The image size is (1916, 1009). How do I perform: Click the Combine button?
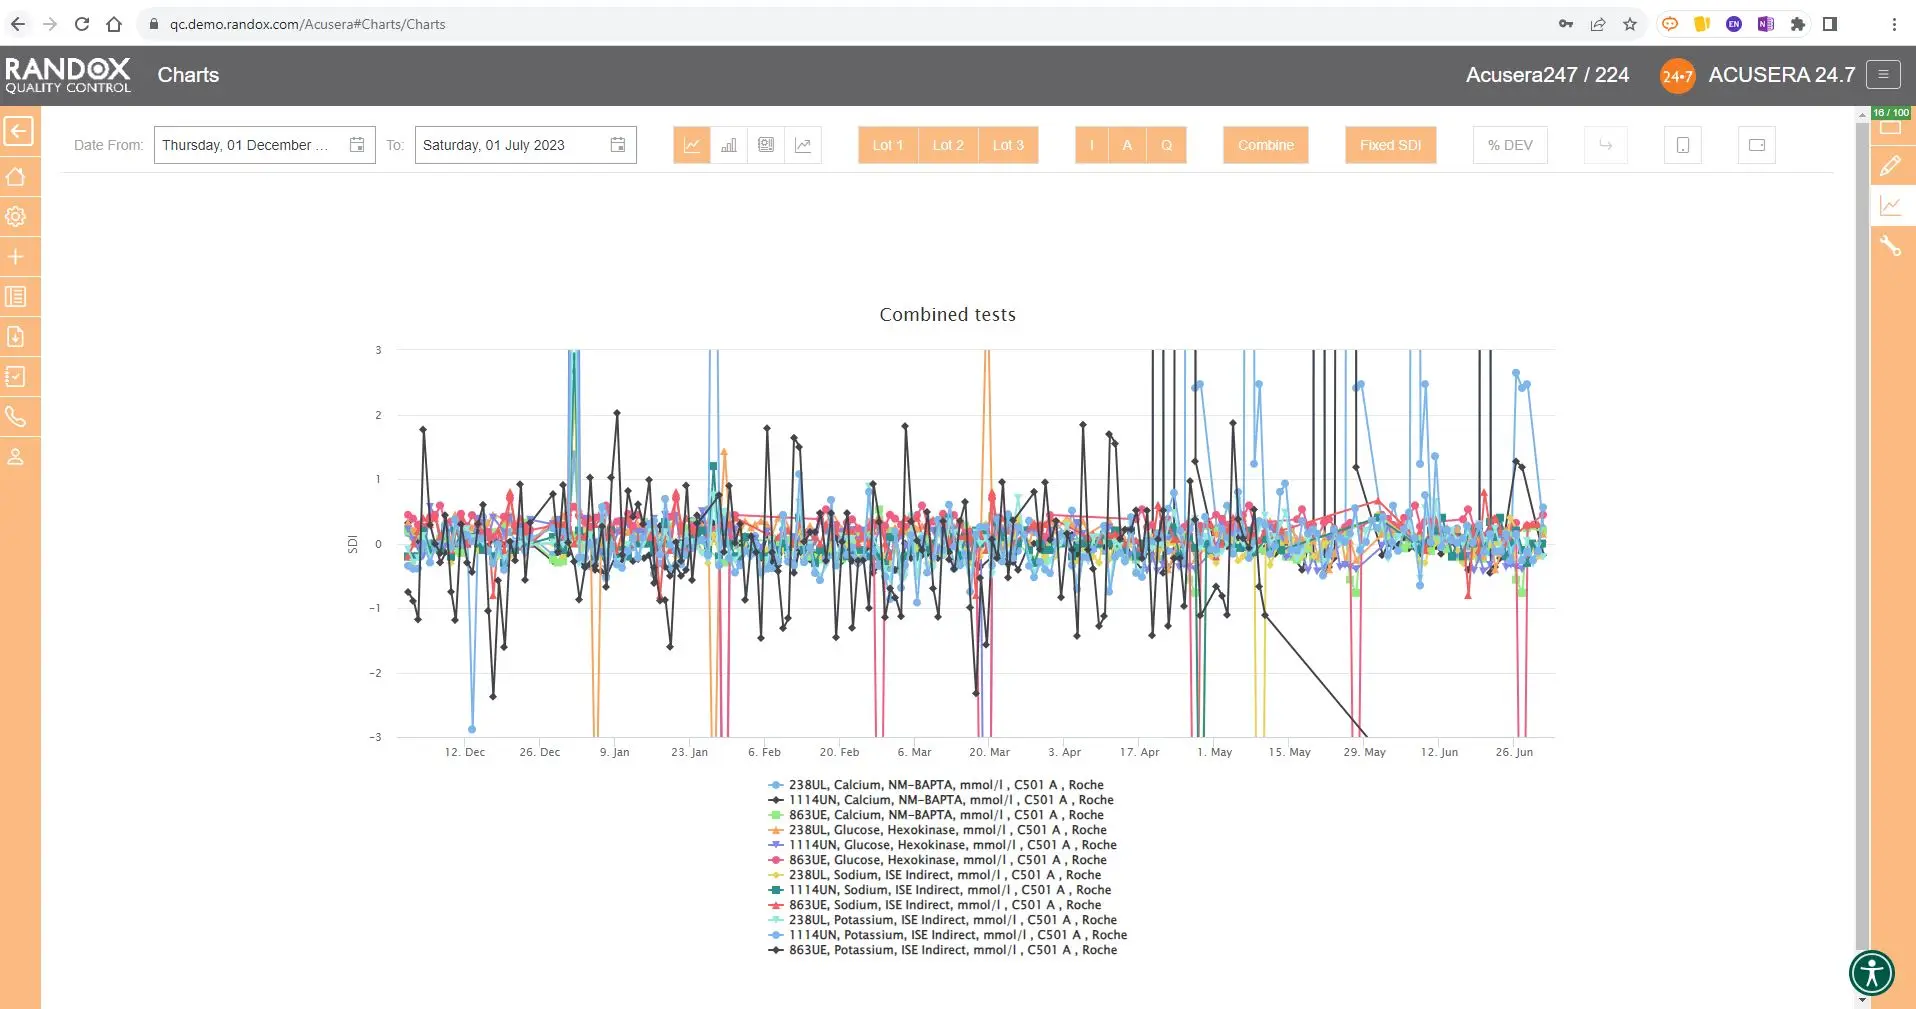1265,145
